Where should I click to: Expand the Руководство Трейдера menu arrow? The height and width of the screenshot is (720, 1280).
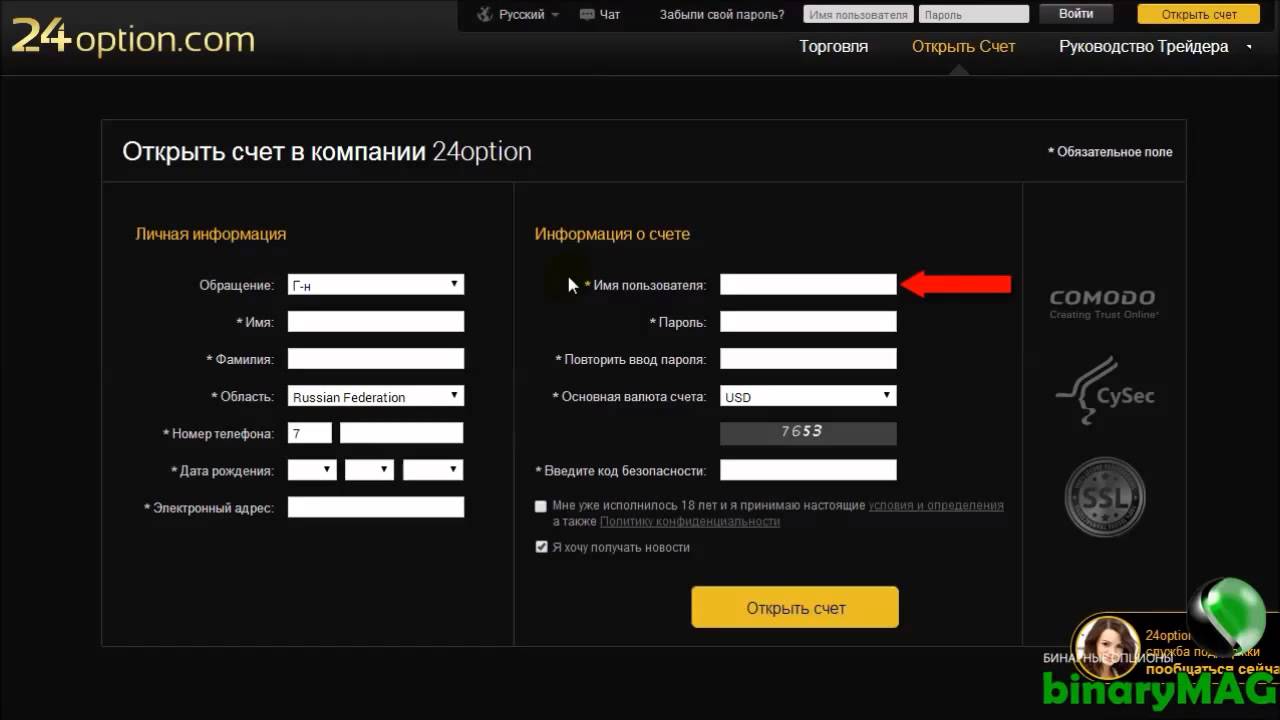tap(1249, 47)
